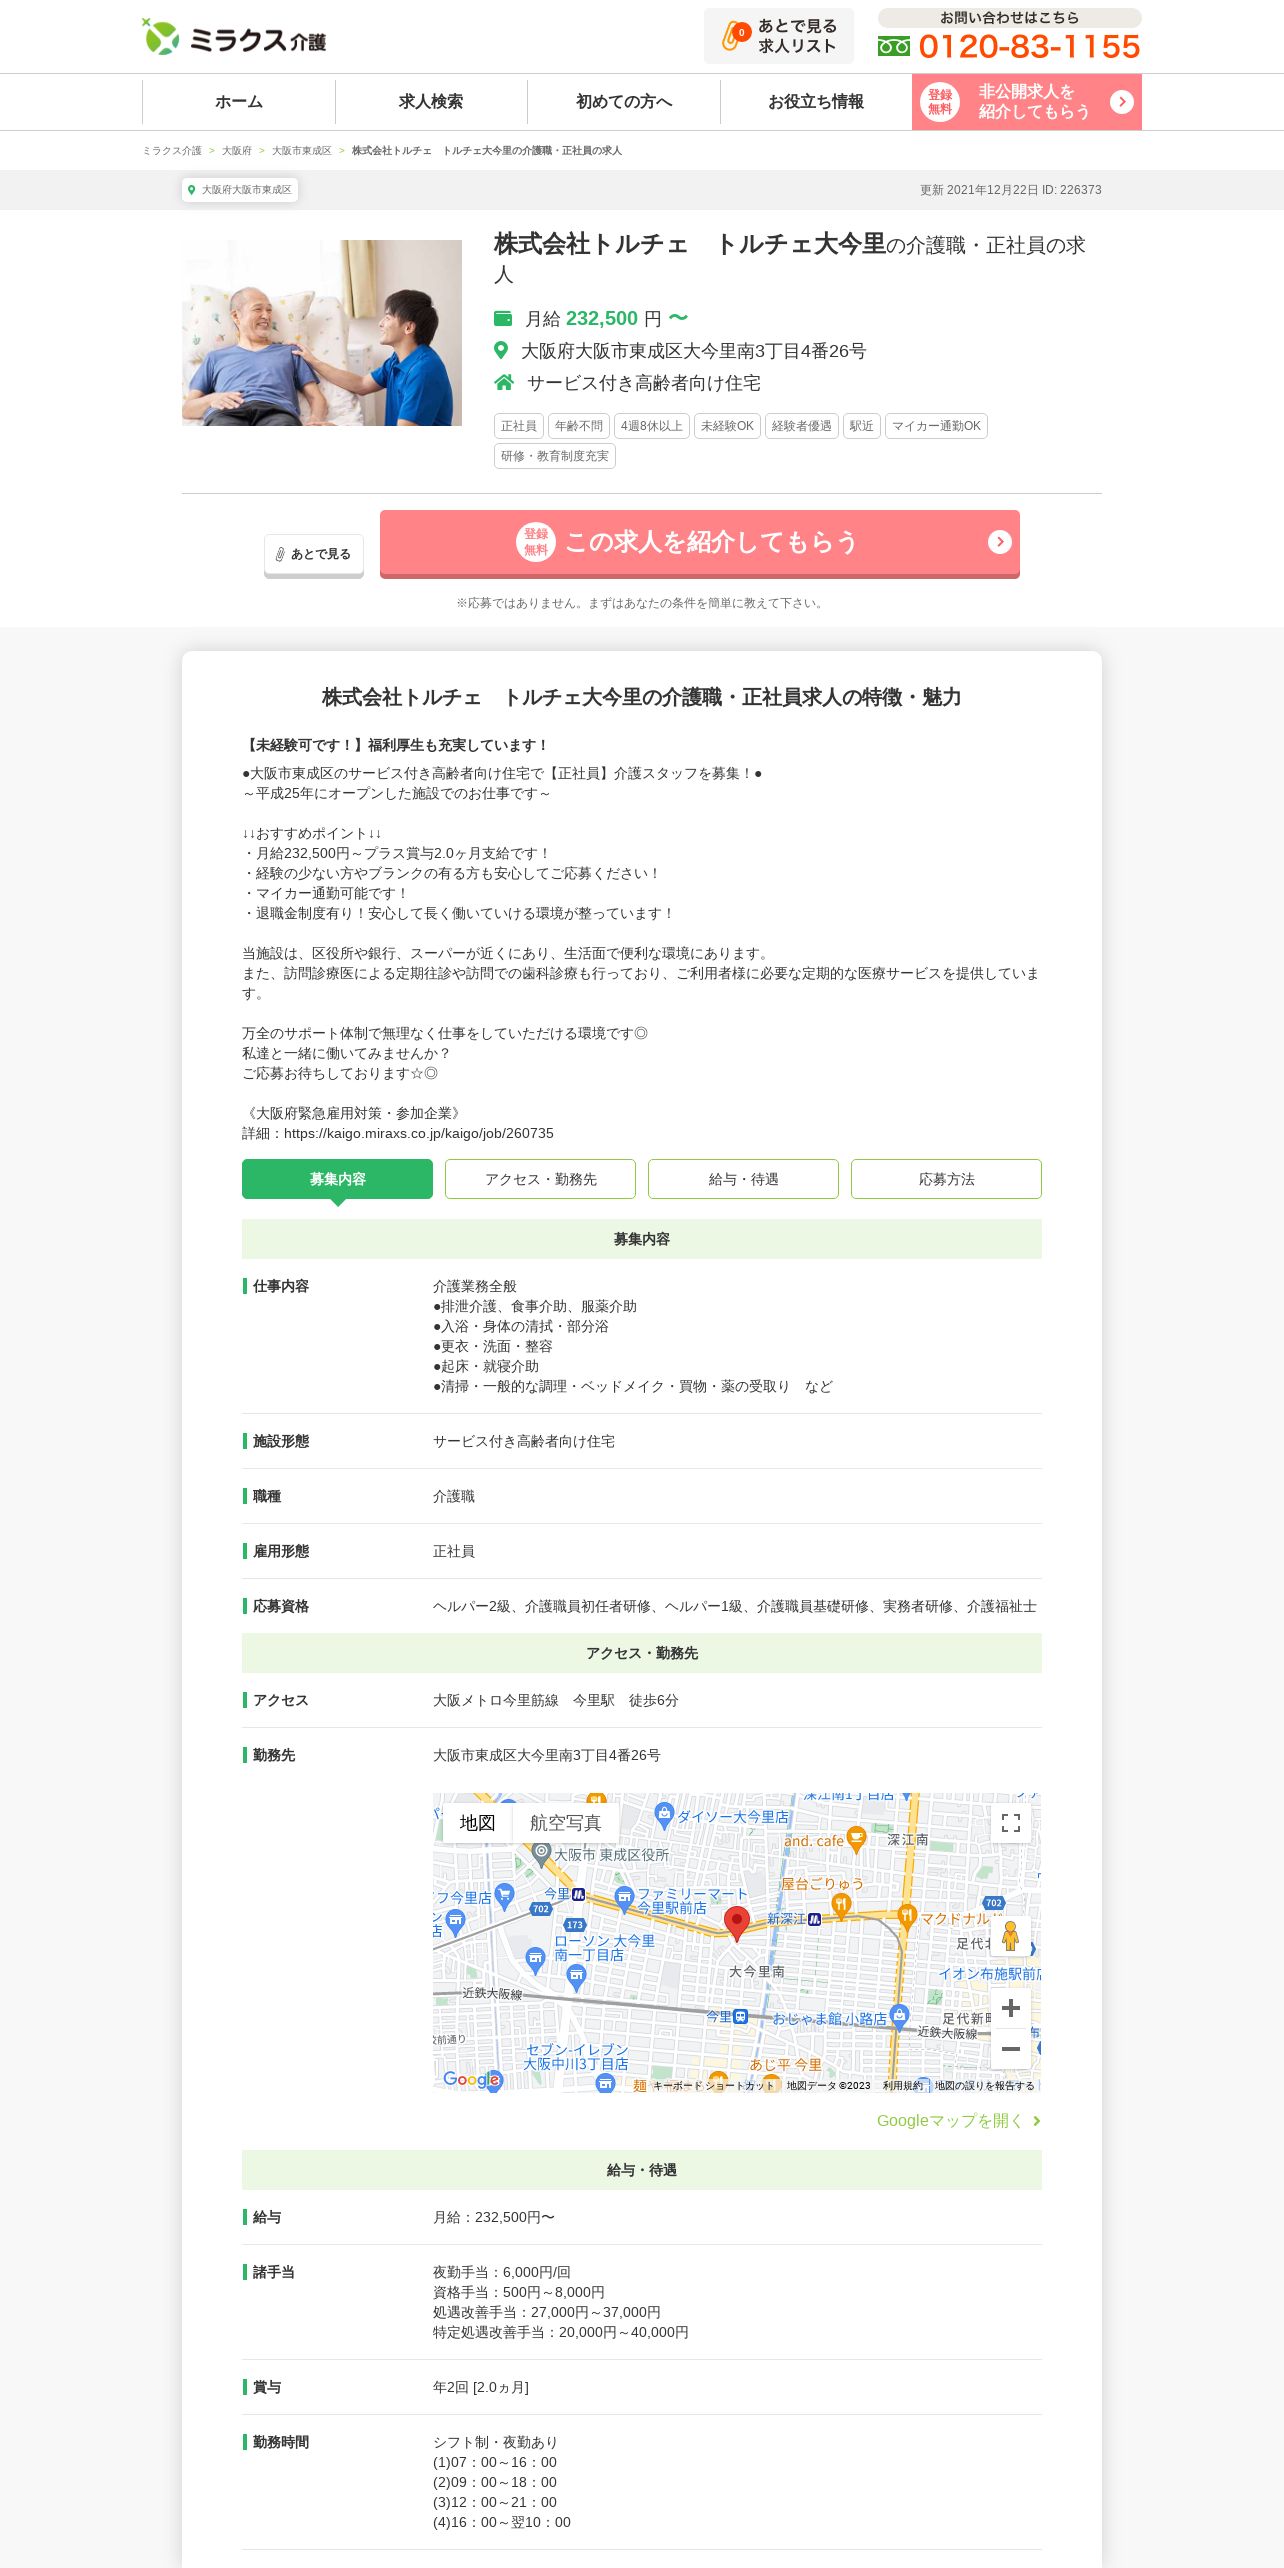
Task: Click arrow beside Googleマップを開く
Action: (1037, 2121)
